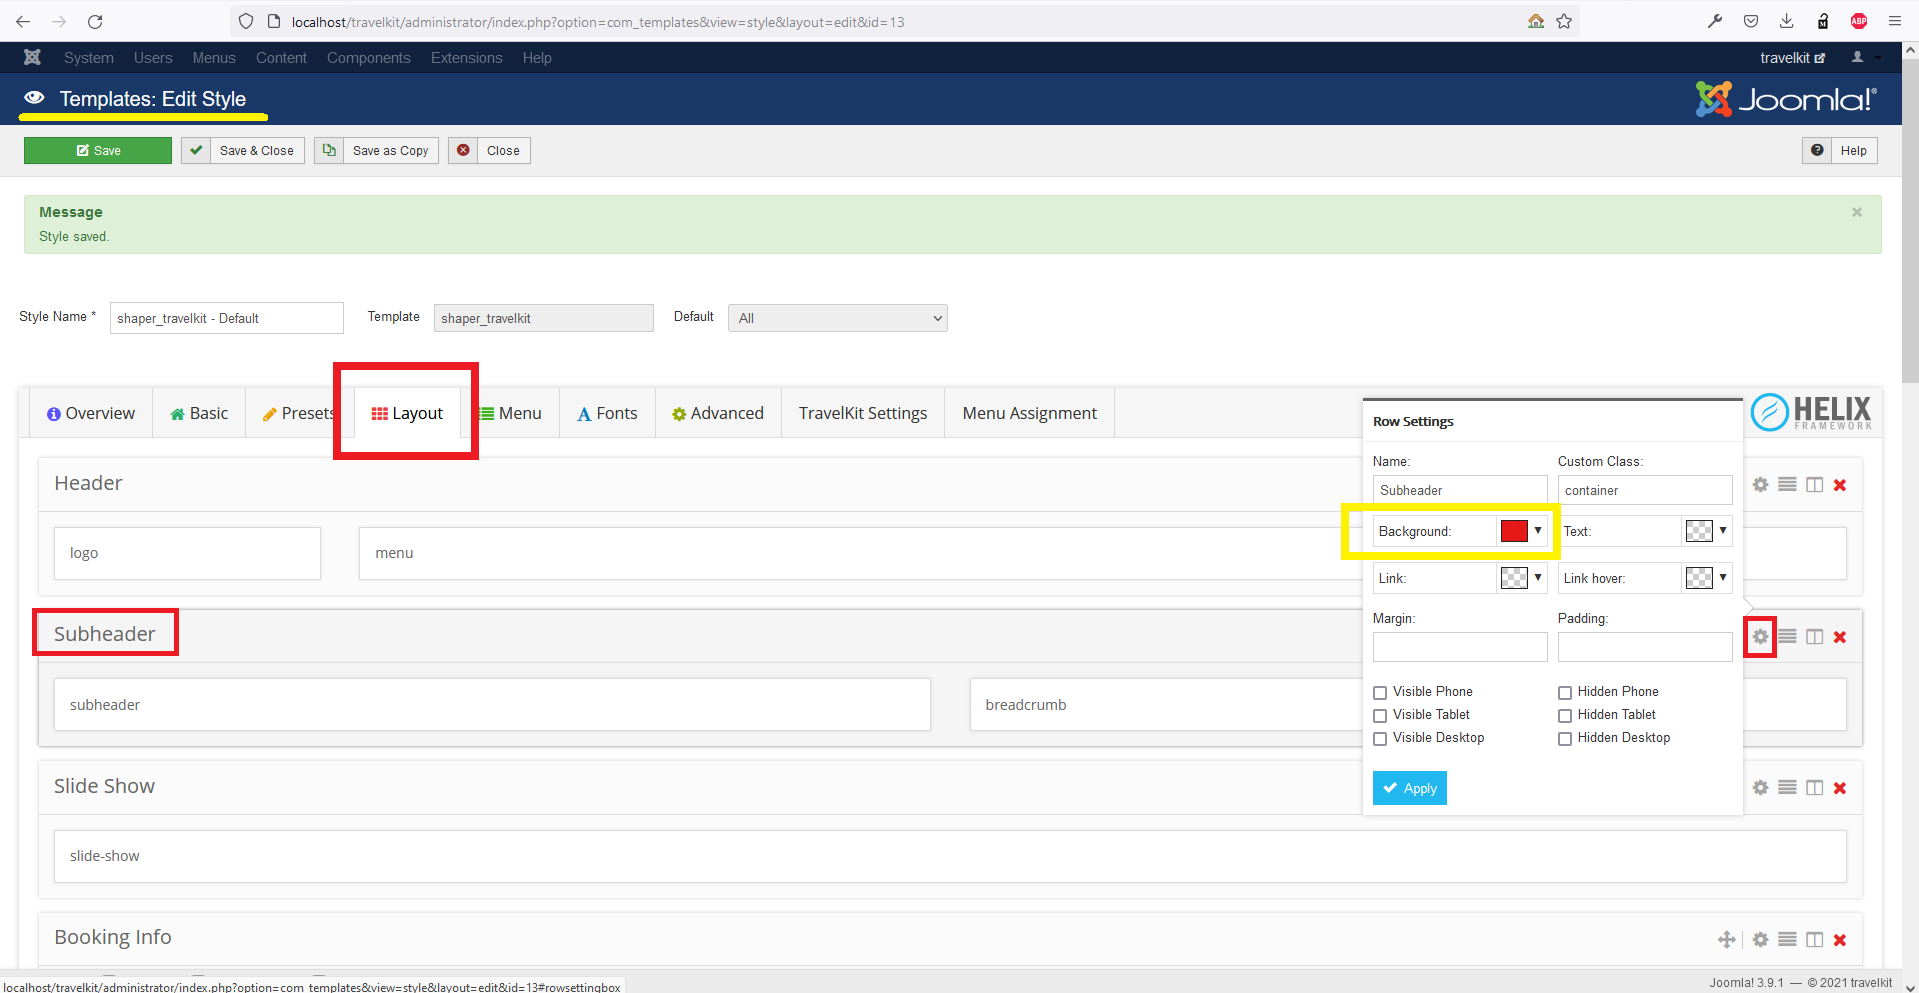Image resolution: width=1919 pixels, height=993 pixels.
Task: Click the Apply button in Row Settings
Action: pos(1409,788)
